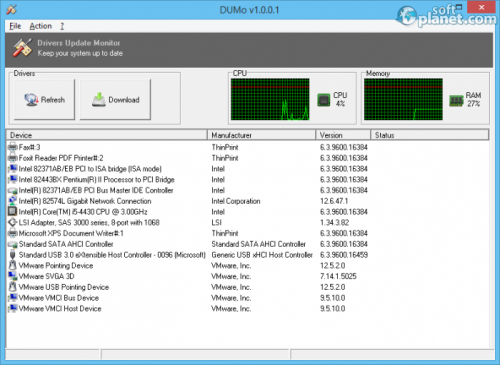Select PCI Bus Master IDE Controller icon
500x365 pixels.
point(12,190)
